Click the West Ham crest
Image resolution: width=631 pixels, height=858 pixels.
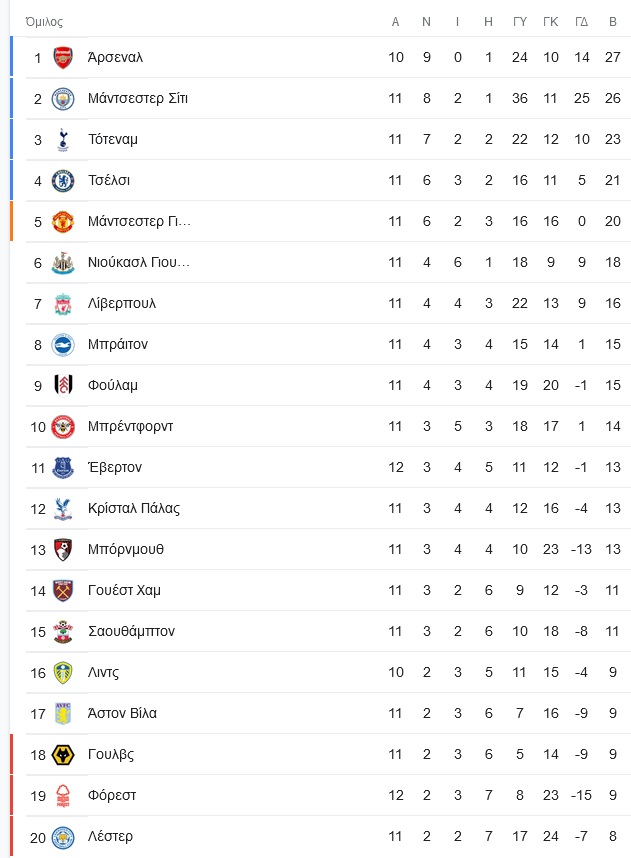click(x=63, y=591)
